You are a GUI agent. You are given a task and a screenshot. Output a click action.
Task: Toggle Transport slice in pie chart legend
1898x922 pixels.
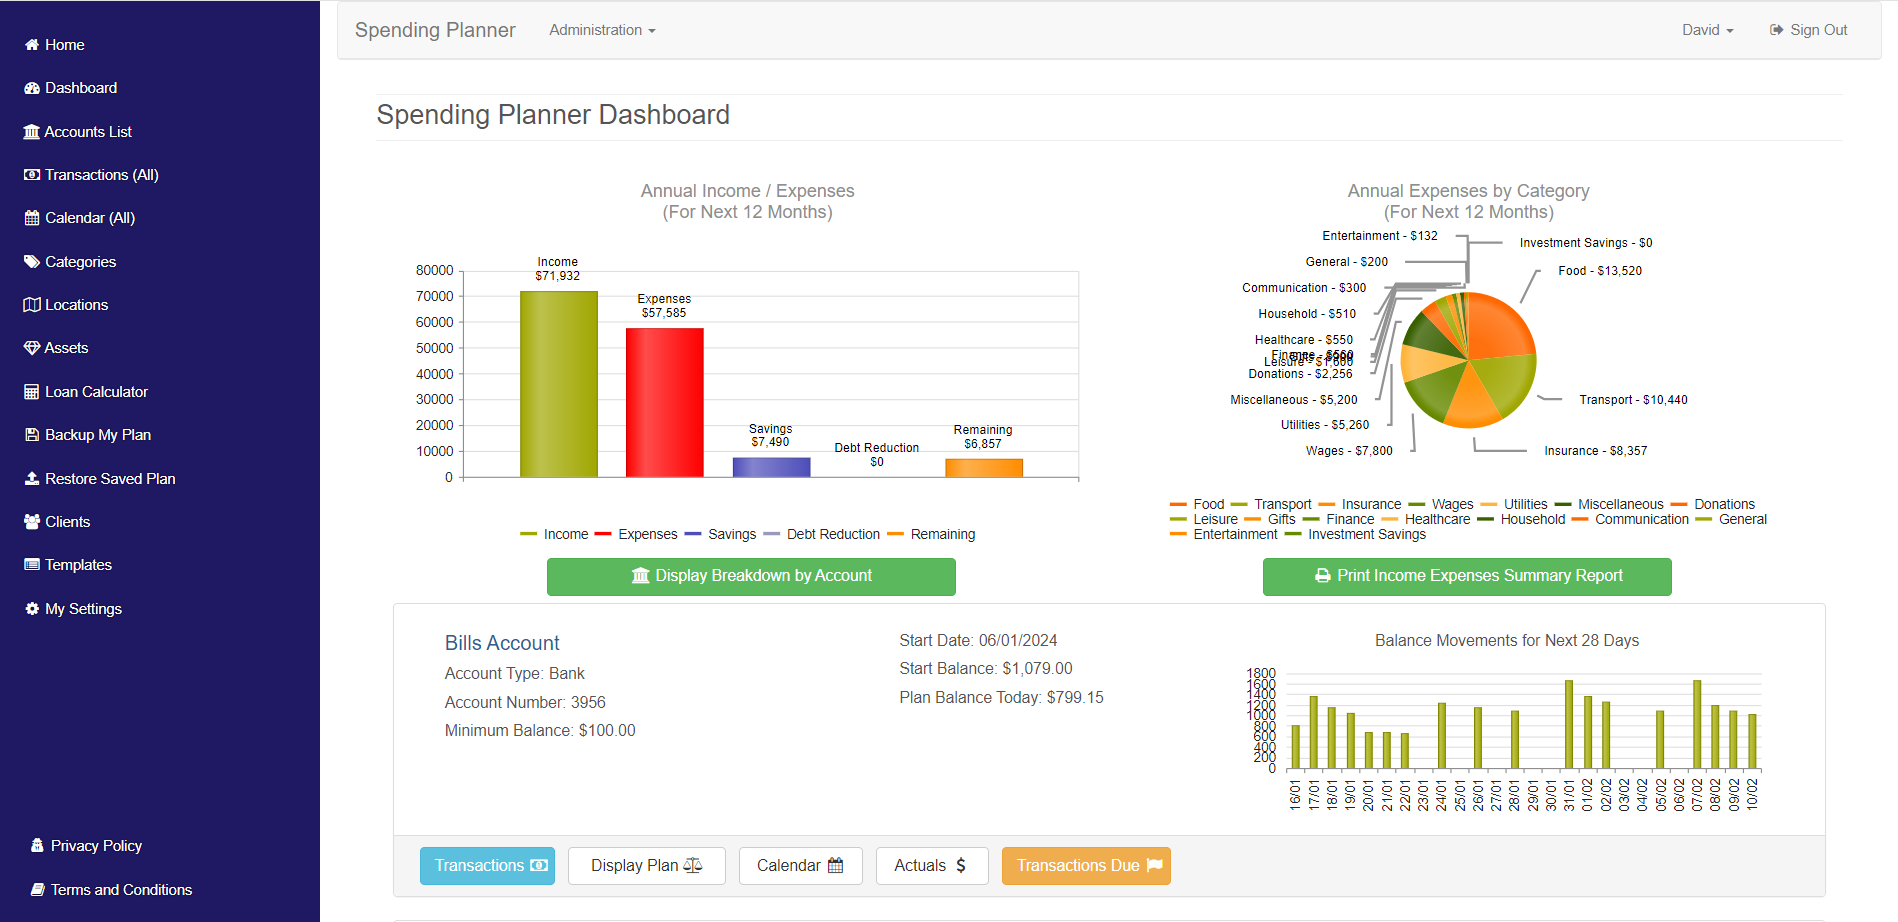[x=1271, y=505]
